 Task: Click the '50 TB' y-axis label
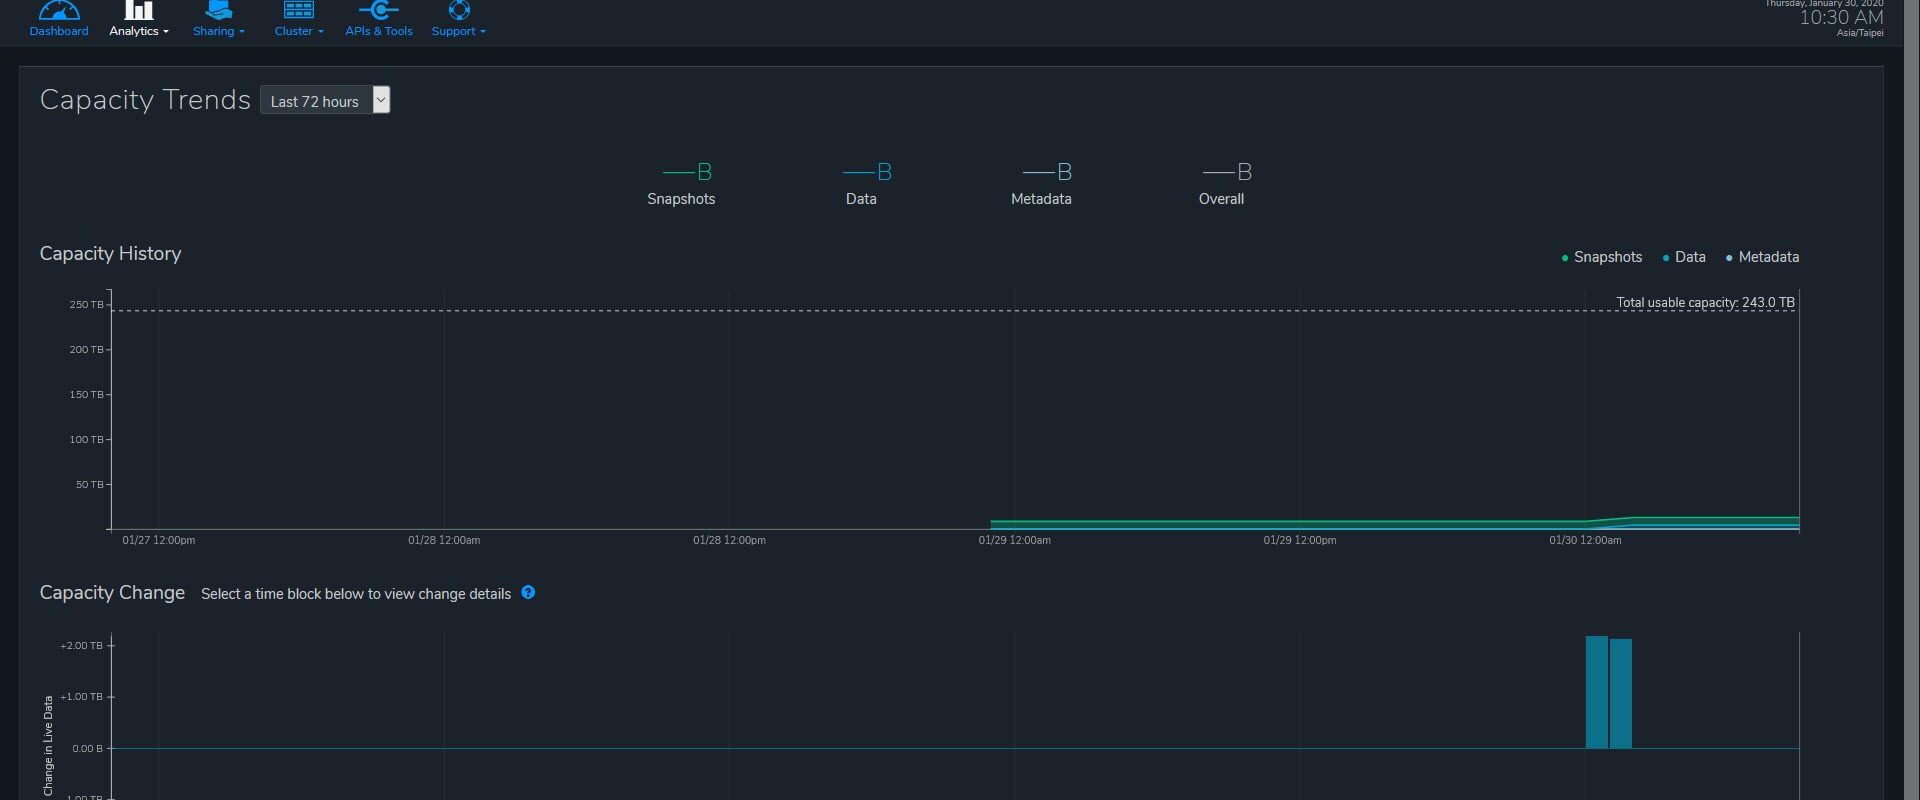click(89, 484)
